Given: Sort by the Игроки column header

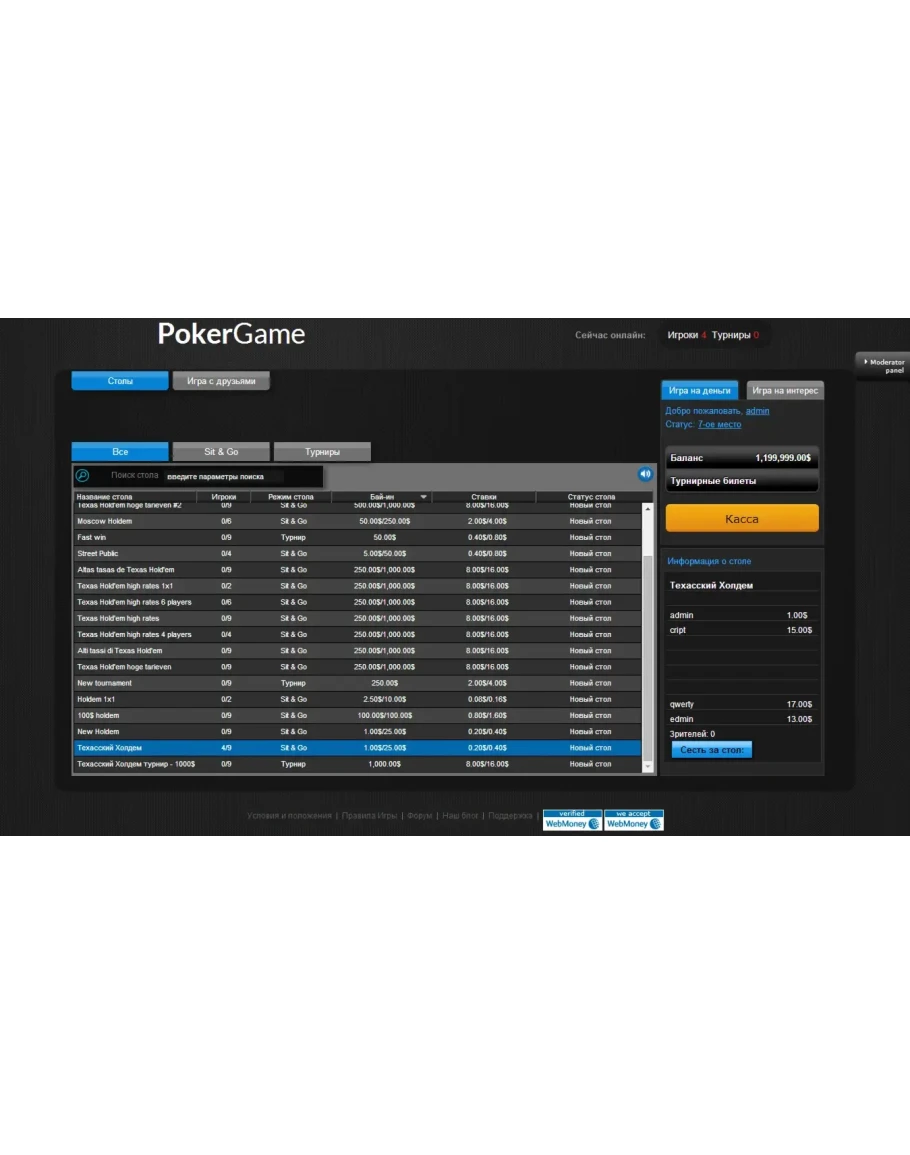Looking at the screenshot, I should [224, 497].
